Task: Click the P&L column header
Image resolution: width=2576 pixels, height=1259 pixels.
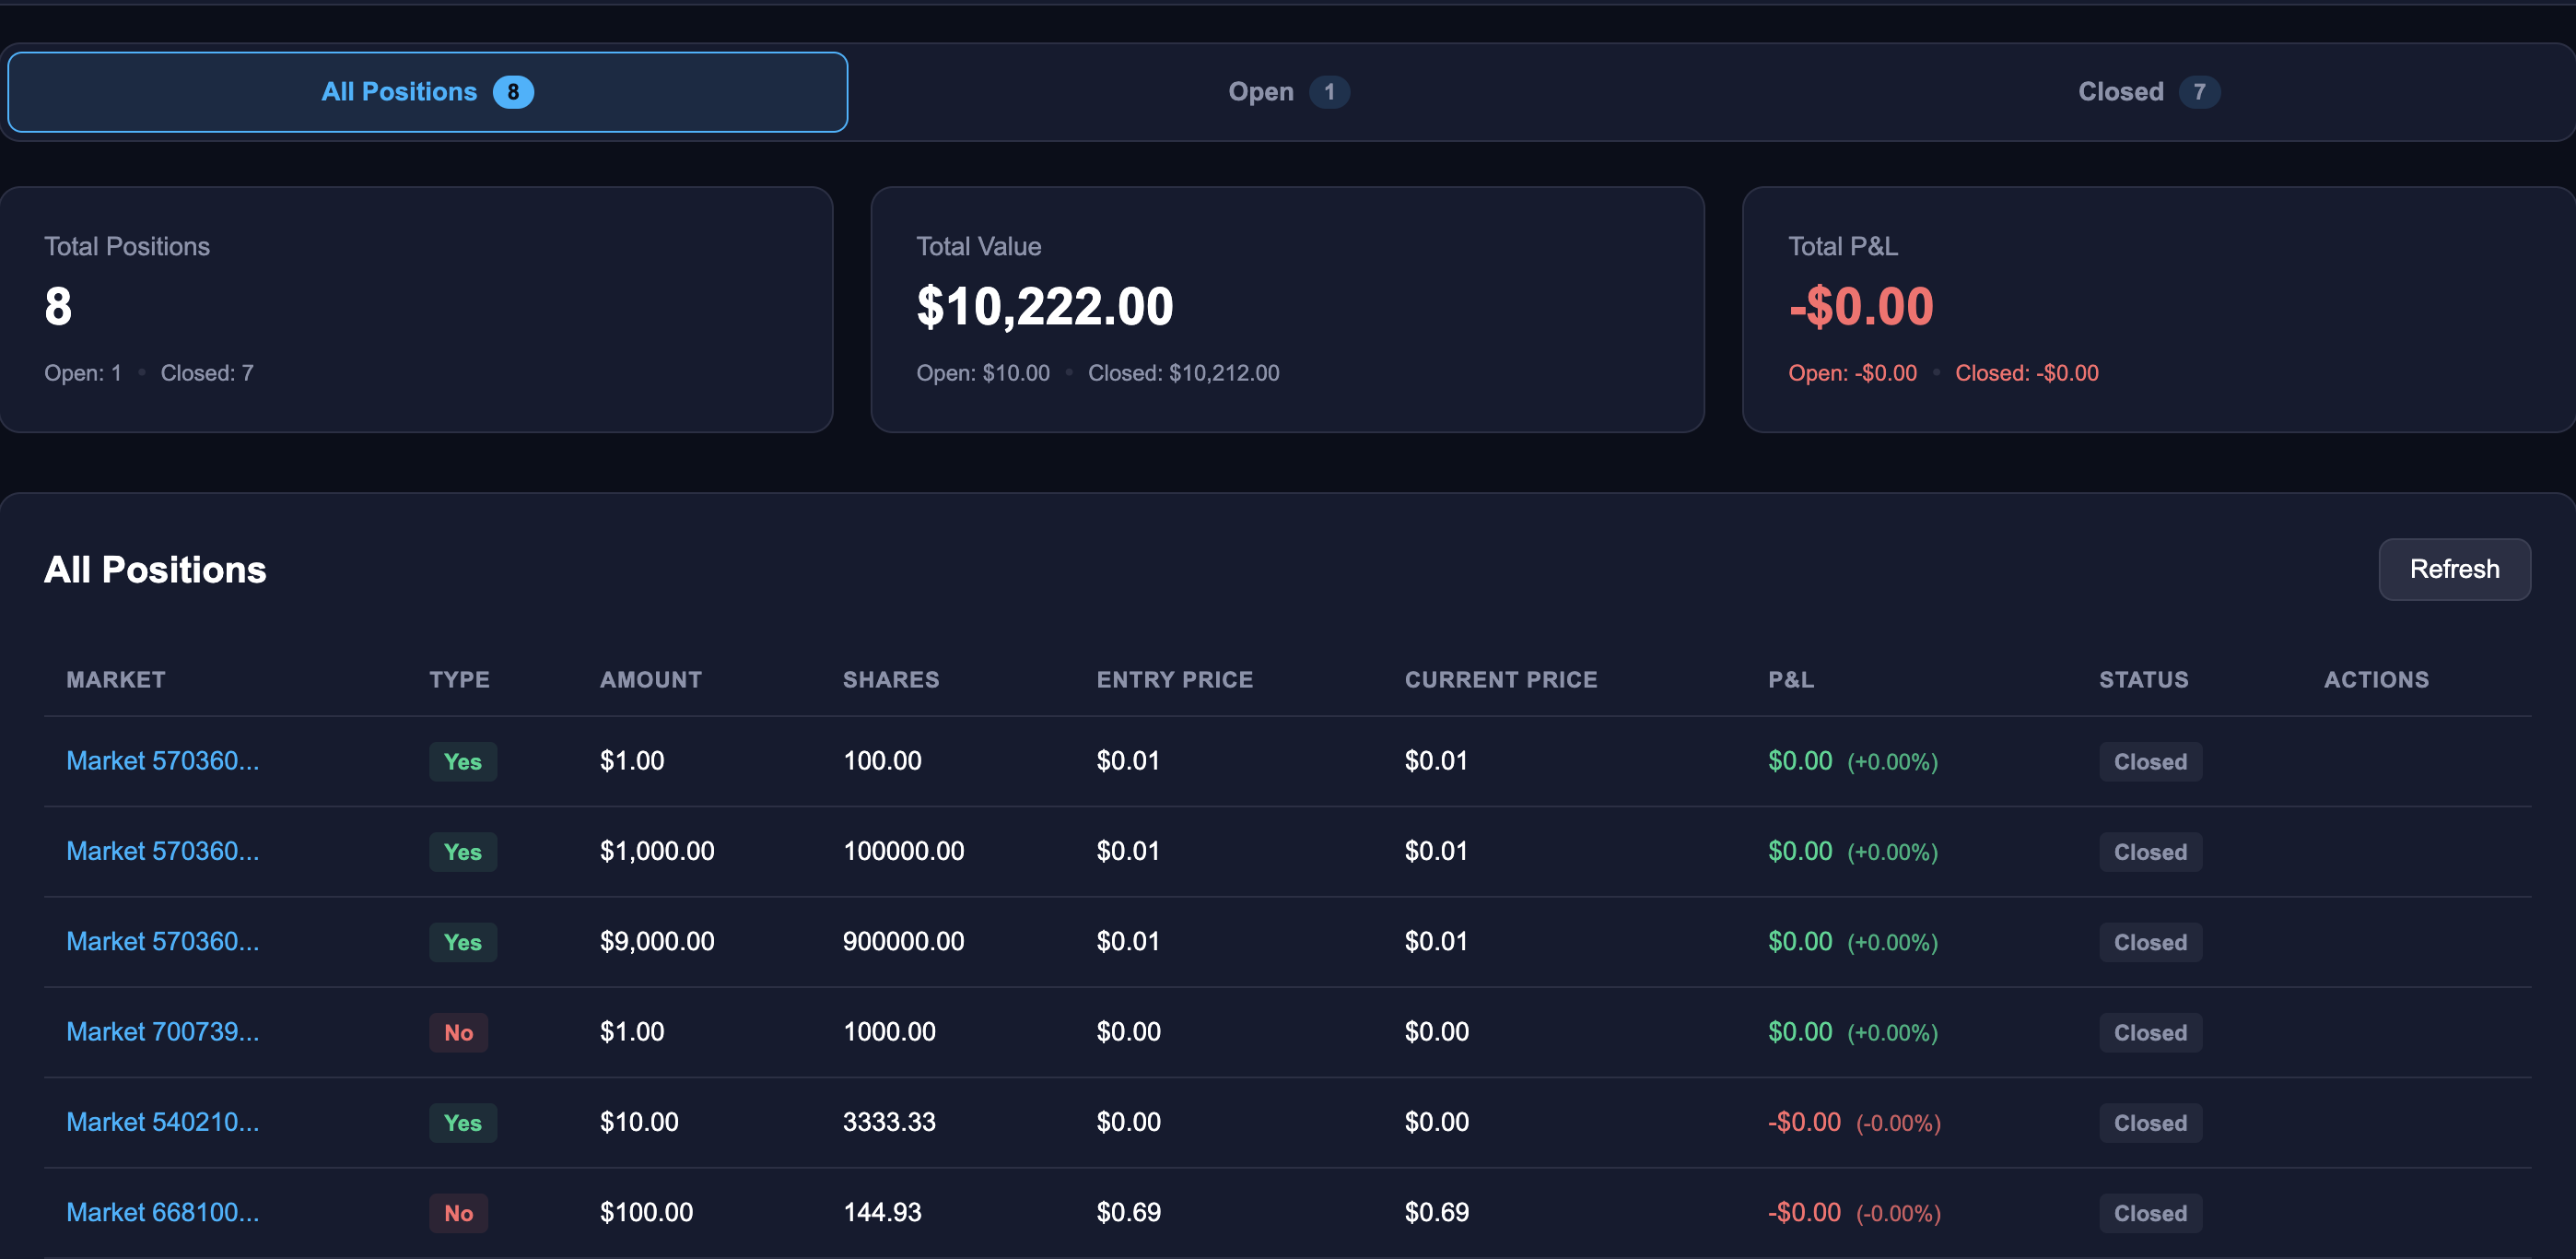Action: 1791,680
